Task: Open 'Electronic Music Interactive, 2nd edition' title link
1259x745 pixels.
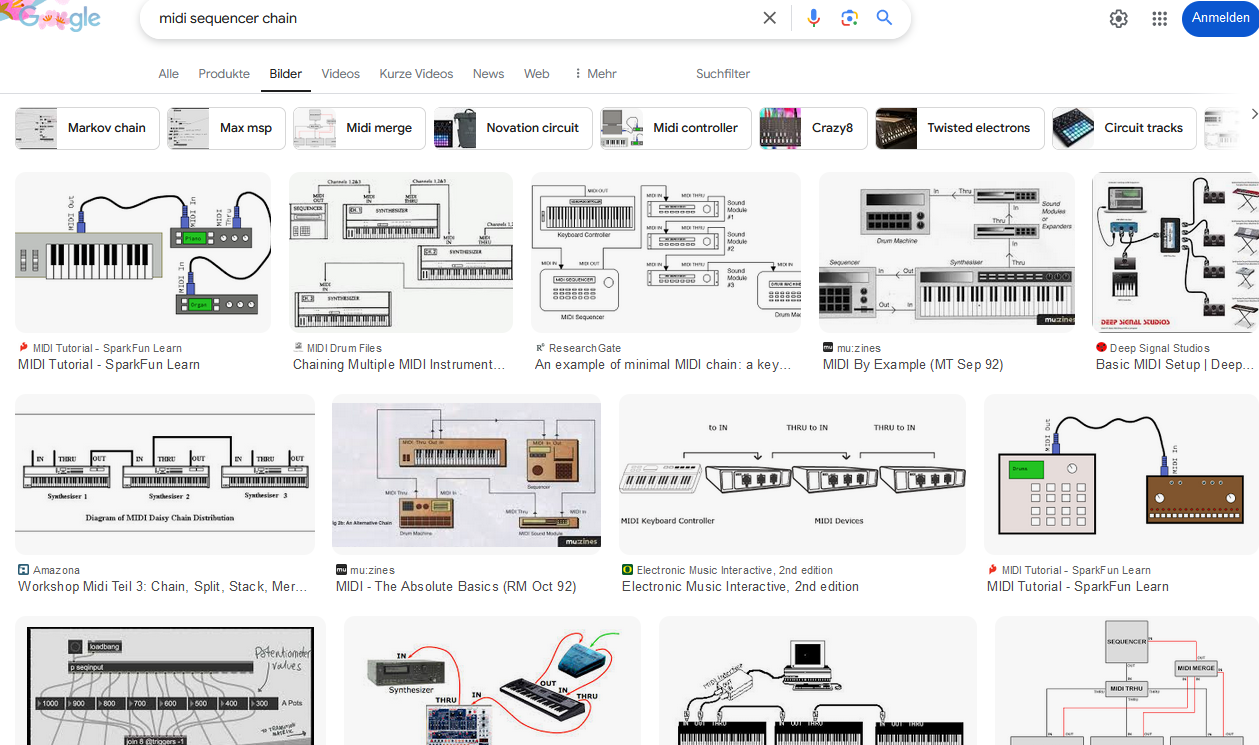Action: (741, 587)
